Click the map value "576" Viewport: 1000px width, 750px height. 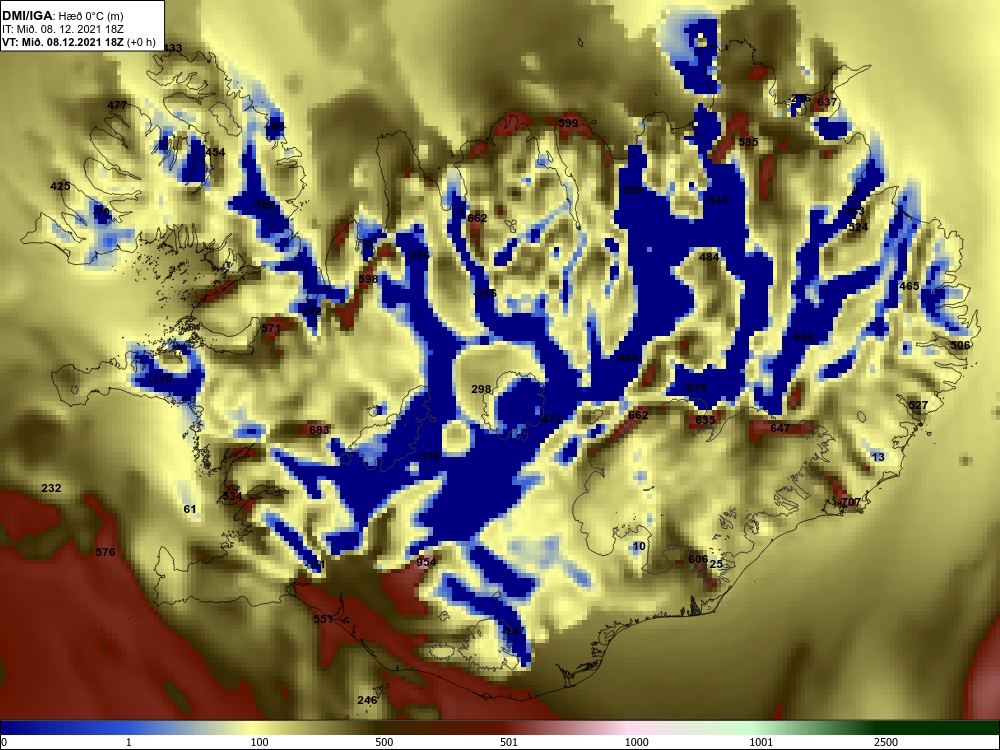[x=105, y=552]
